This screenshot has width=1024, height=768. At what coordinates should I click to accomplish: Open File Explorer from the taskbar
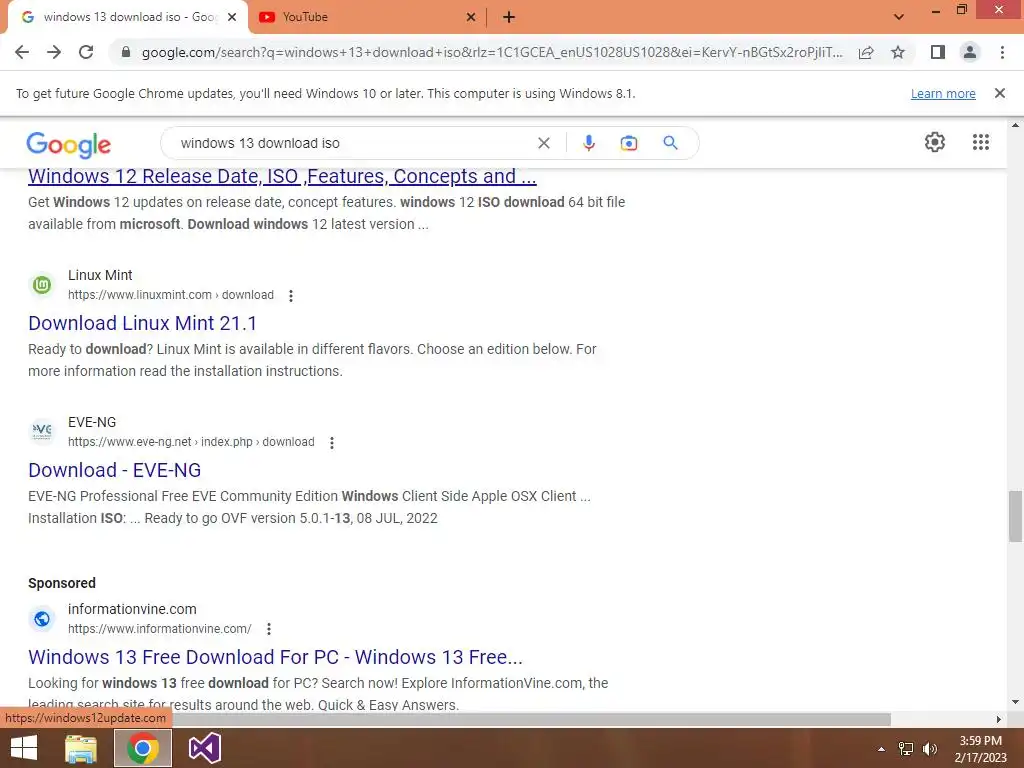81,748
